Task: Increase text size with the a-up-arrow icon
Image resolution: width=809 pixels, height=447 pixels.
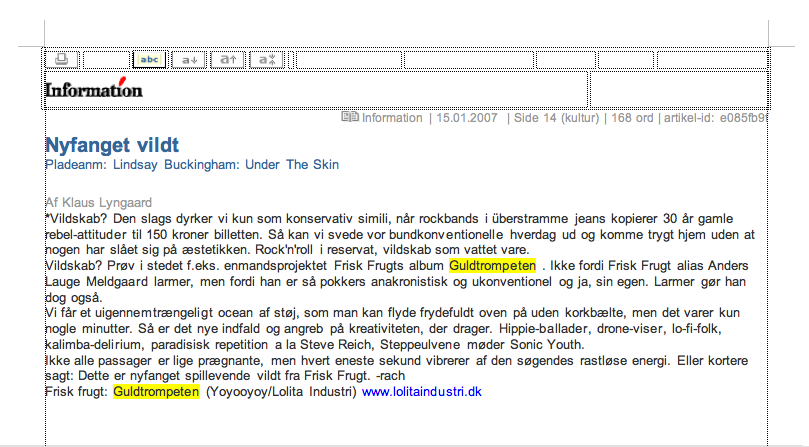Action: coord(228,60)
